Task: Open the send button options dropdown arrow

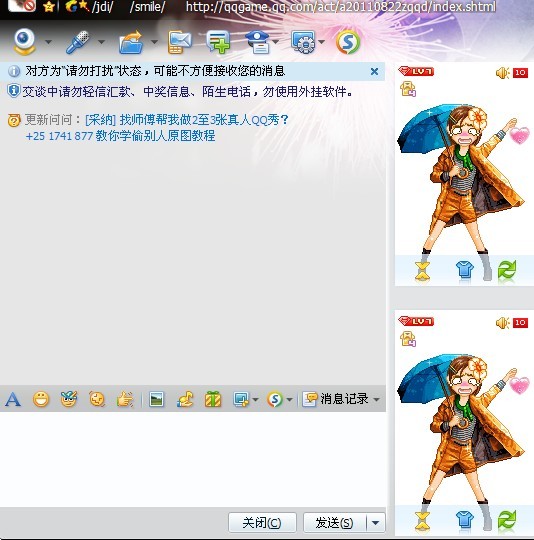Action: point(376,523)
